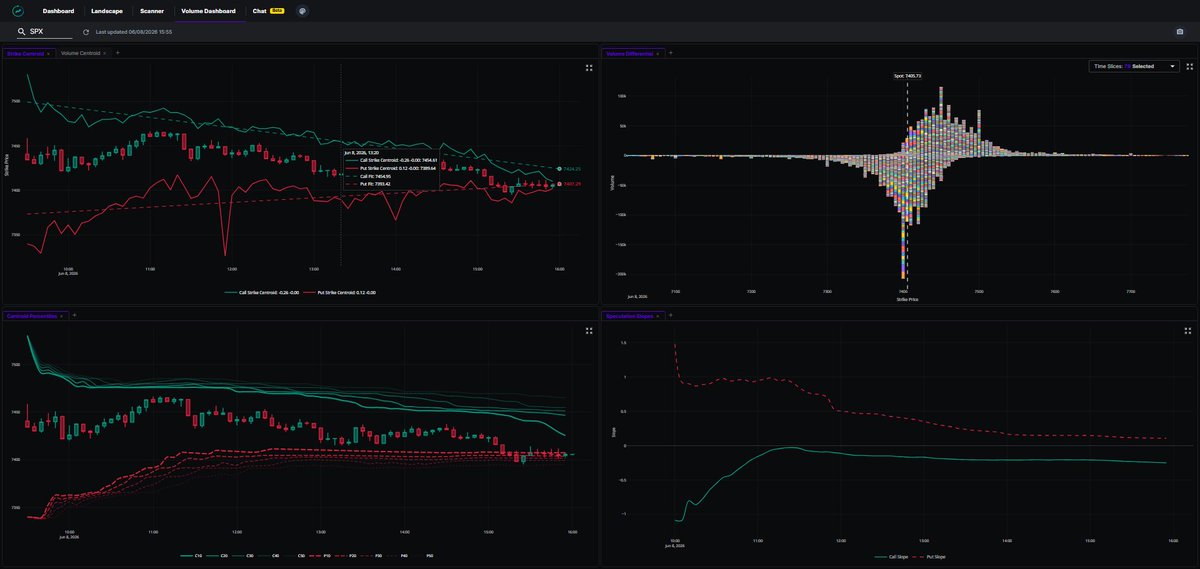Toggle Put Strike Centroid legend series
Viewport: 1200px width, 569px height.
pos(340,292)
